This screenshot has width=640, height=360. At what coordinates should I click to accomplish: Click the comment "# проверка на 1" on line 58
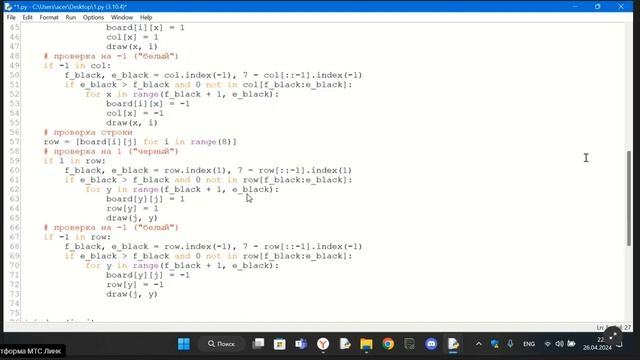pyautogui.click(x=111, y=151)
